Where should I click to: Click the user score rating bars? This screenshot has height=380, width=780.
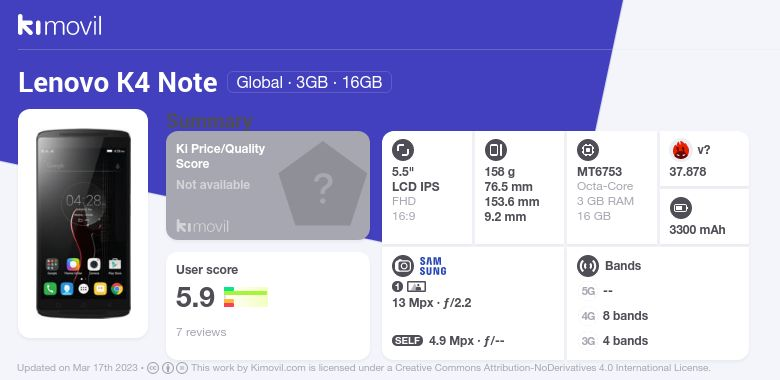click(246, 297)
